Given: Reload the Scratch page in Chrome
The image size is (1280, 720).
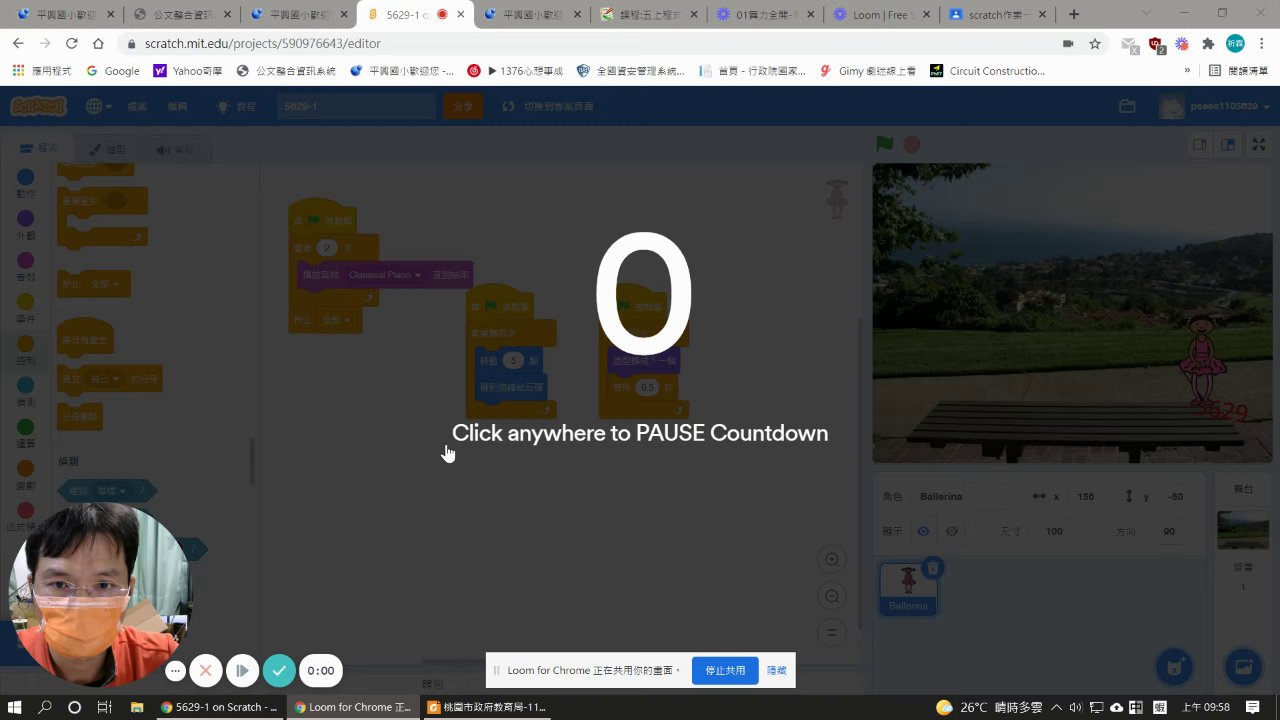Looking at the screenshot, I should click(71, 44).
